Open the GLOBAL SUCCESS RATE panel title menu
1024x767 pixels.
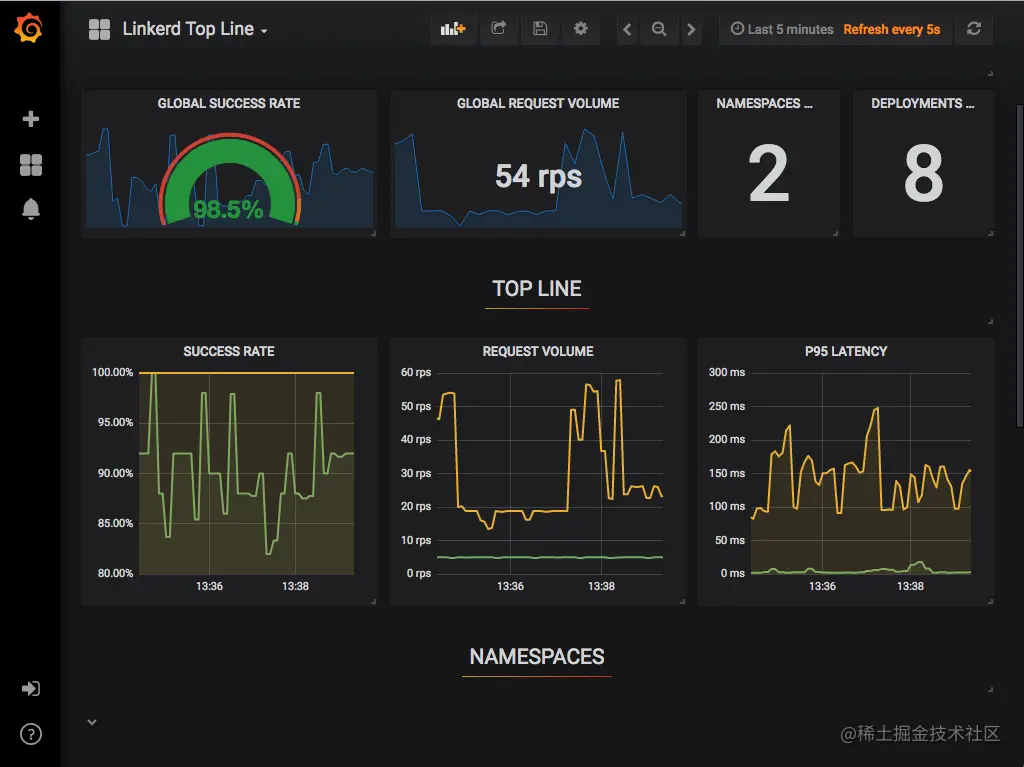[228, 103]
